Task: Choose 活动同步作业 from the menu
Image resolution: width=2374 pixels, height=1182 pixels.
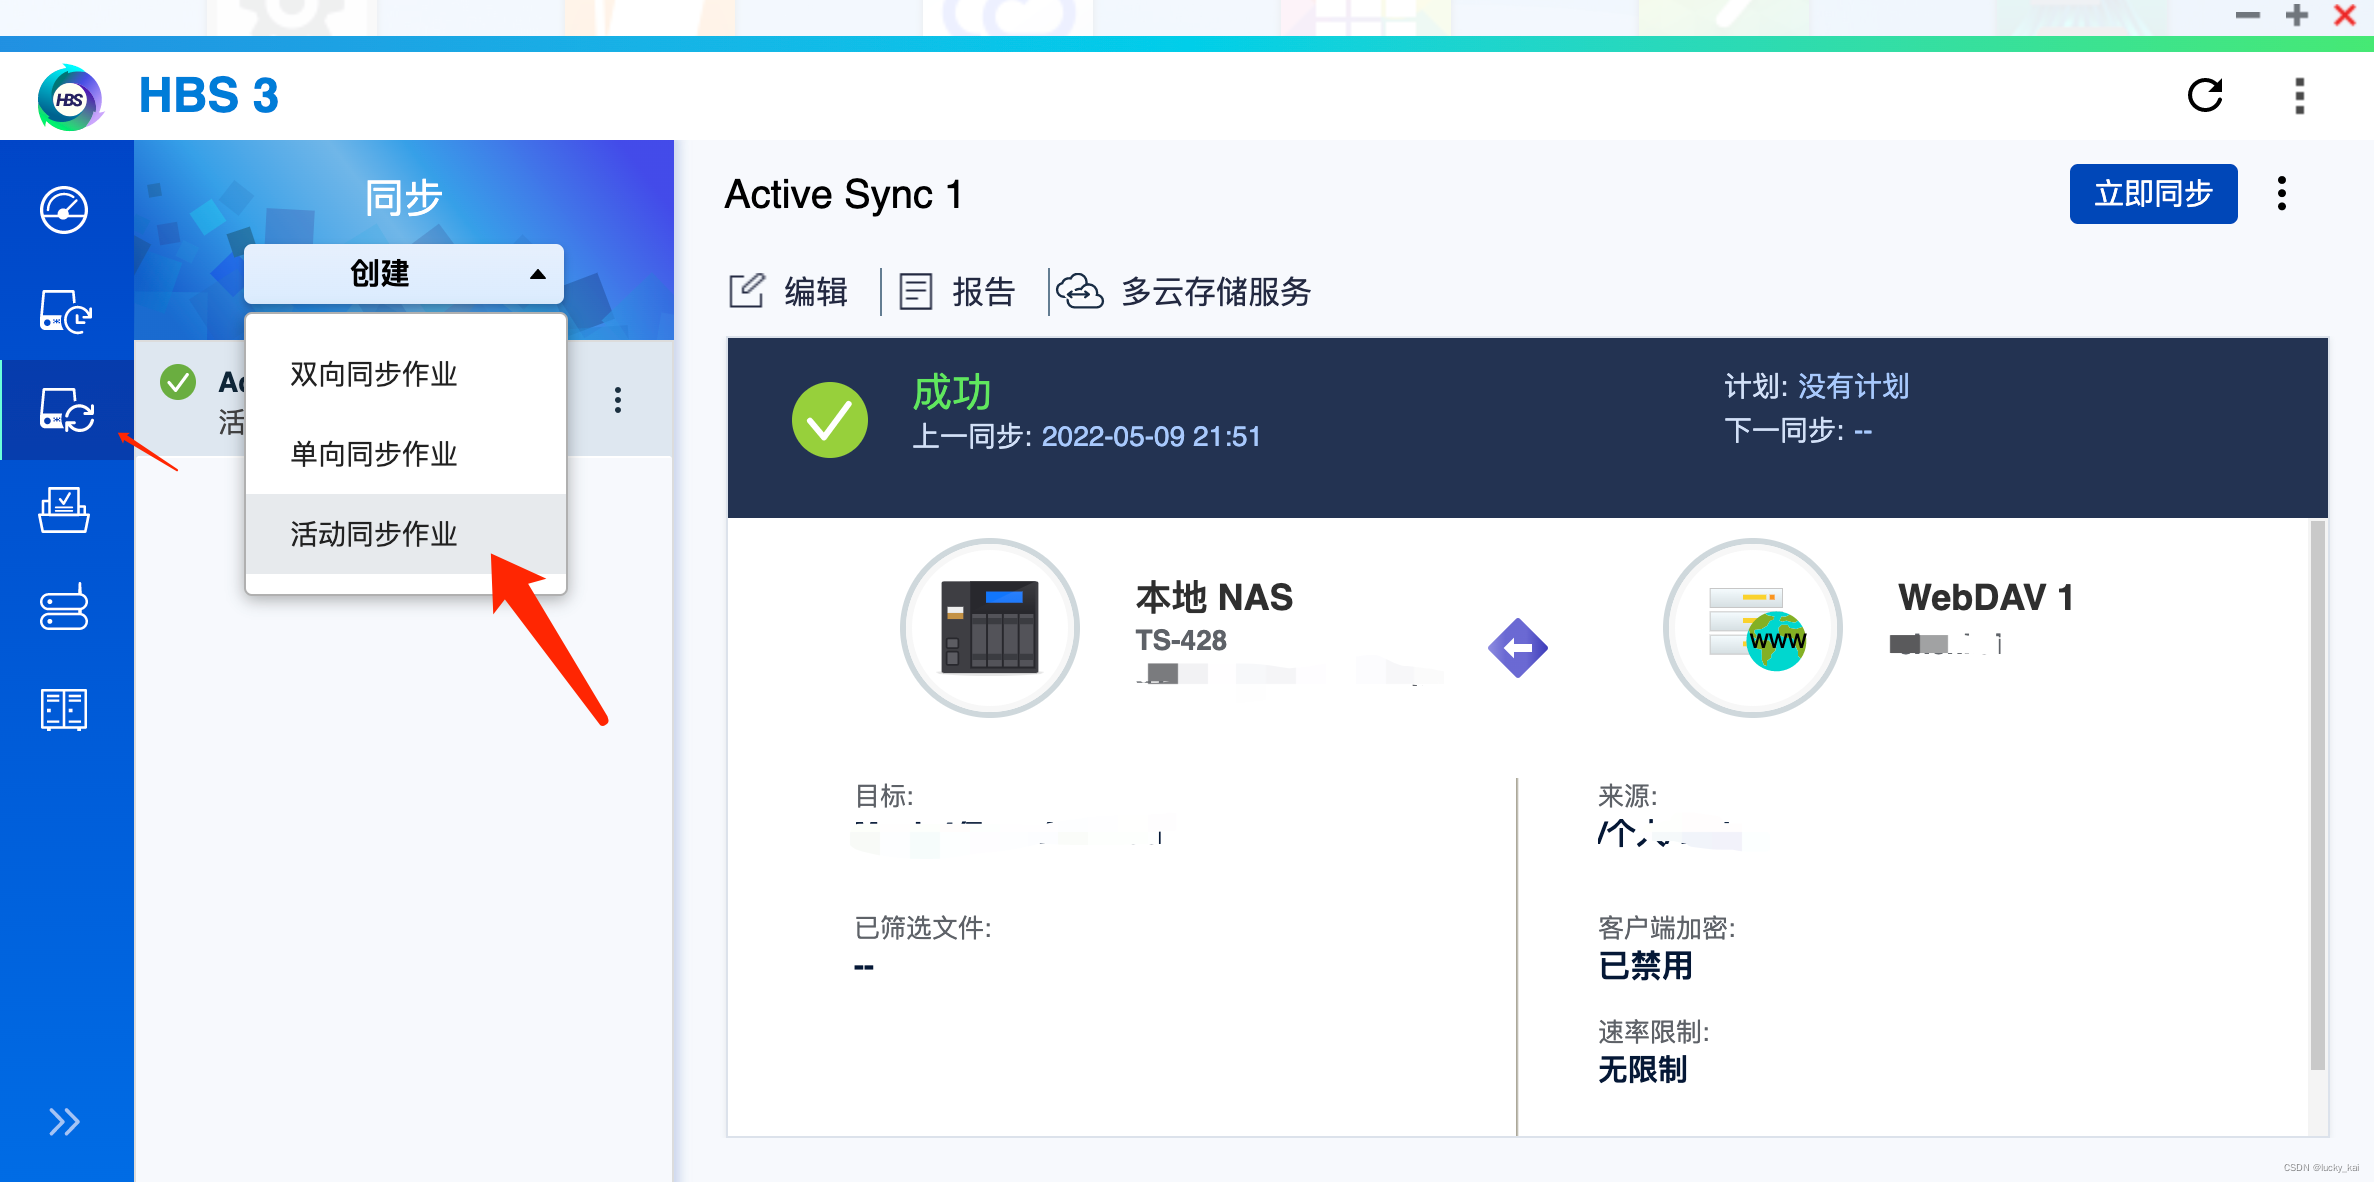Action: tap(374, 534)
